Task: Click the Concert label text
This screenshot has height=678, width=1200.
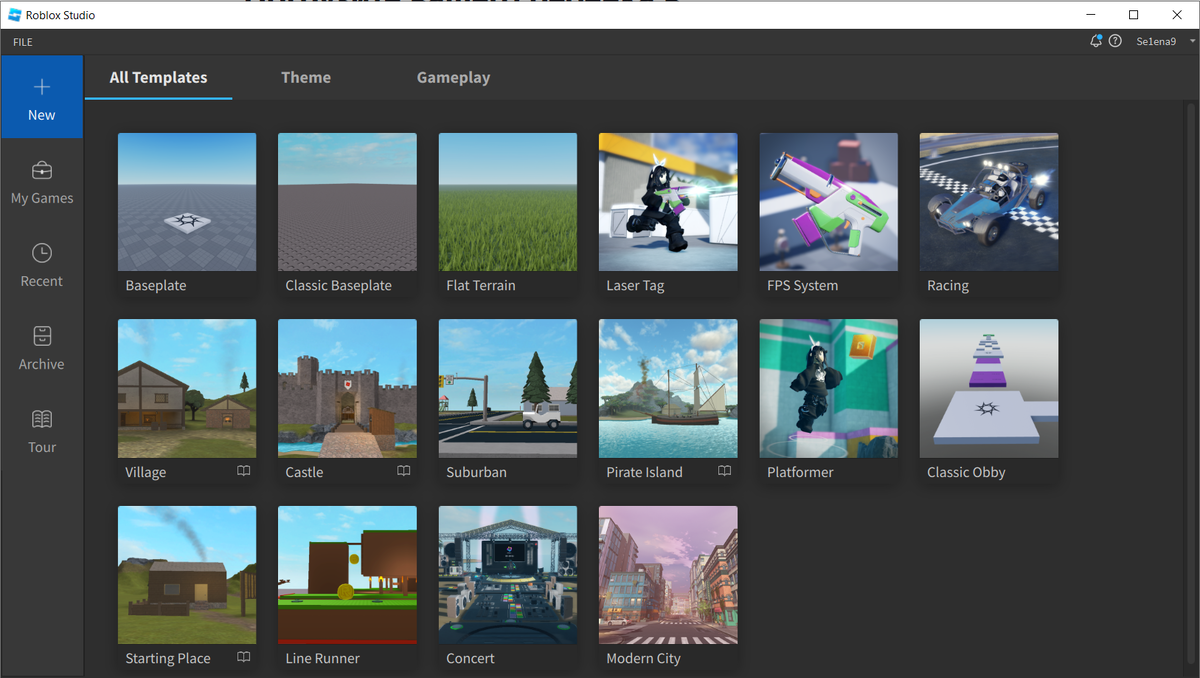Action: click(x=470, y=658)
